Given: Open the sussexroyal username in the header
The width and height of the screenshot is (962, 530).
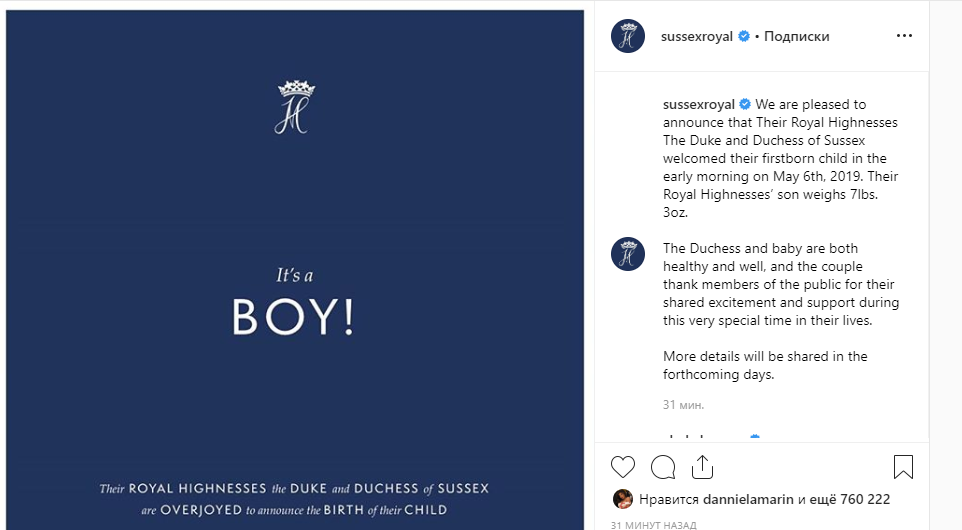Looking at the screenshot, I should 698,36.
